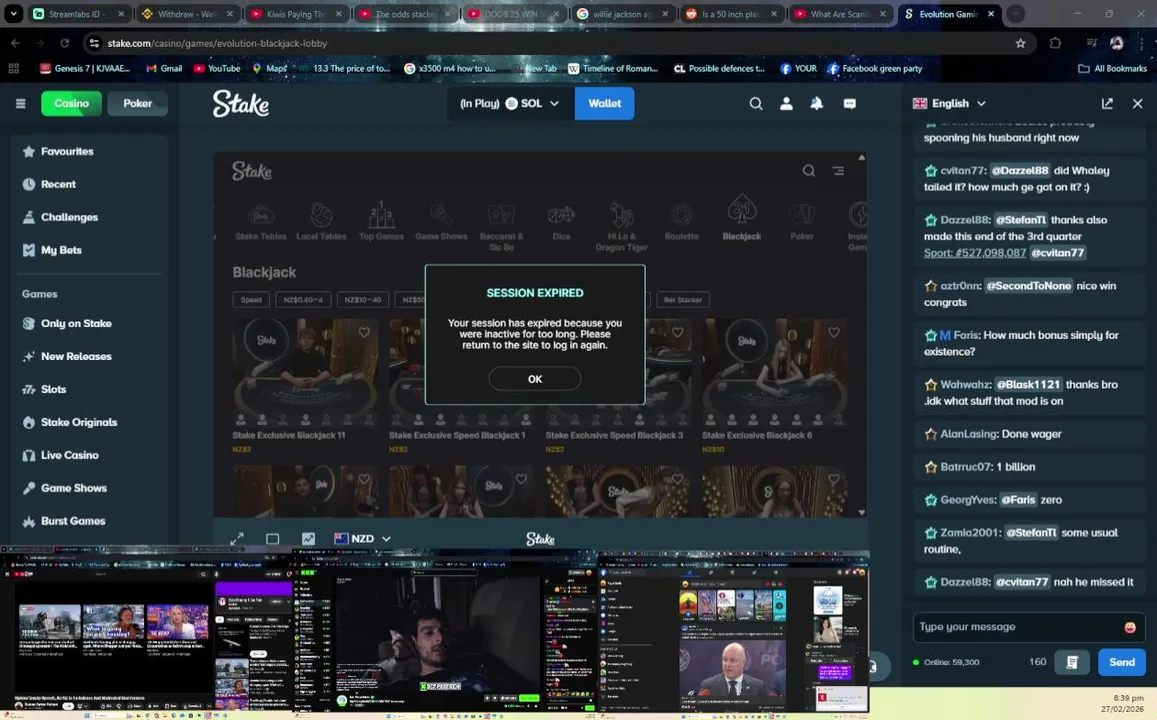Image resolution: width=1157 pixels, height=720 pixels.
Task: Open Stake Originals in the sidebar
Action: (89, 422)
